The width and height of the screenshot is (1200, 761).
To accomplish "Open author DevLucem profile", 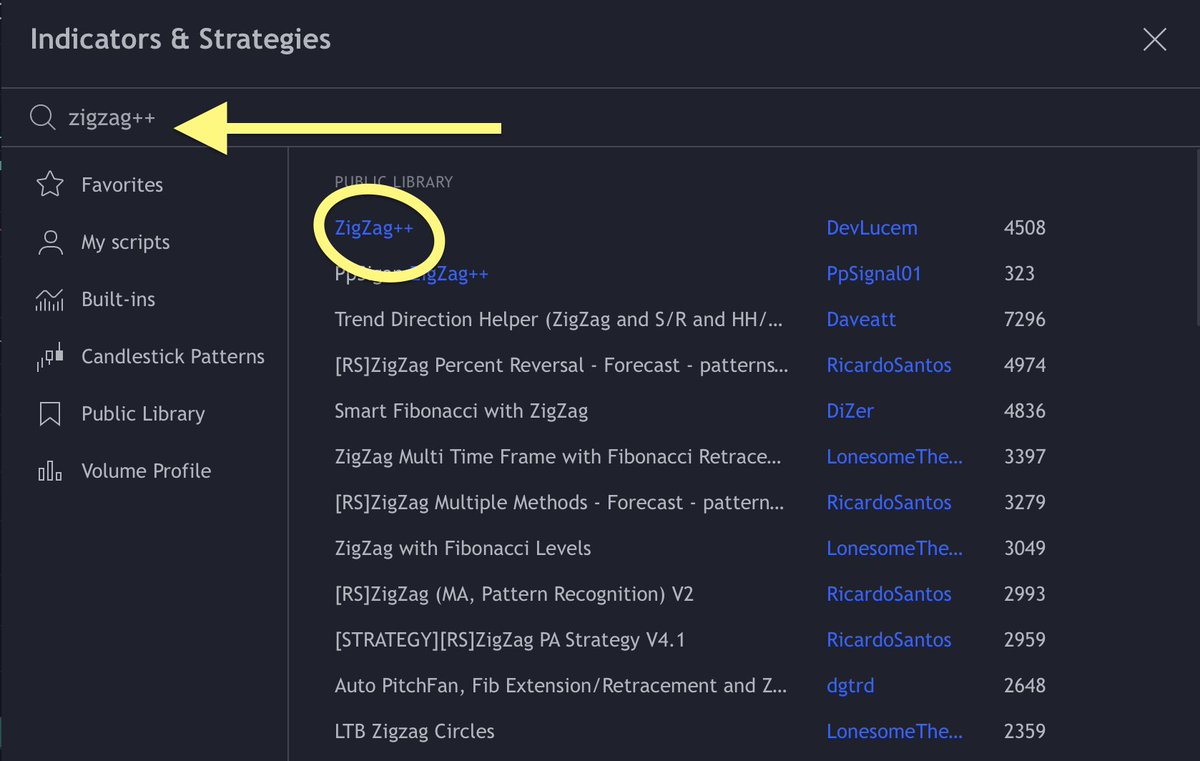I will (x=872, y=228).
